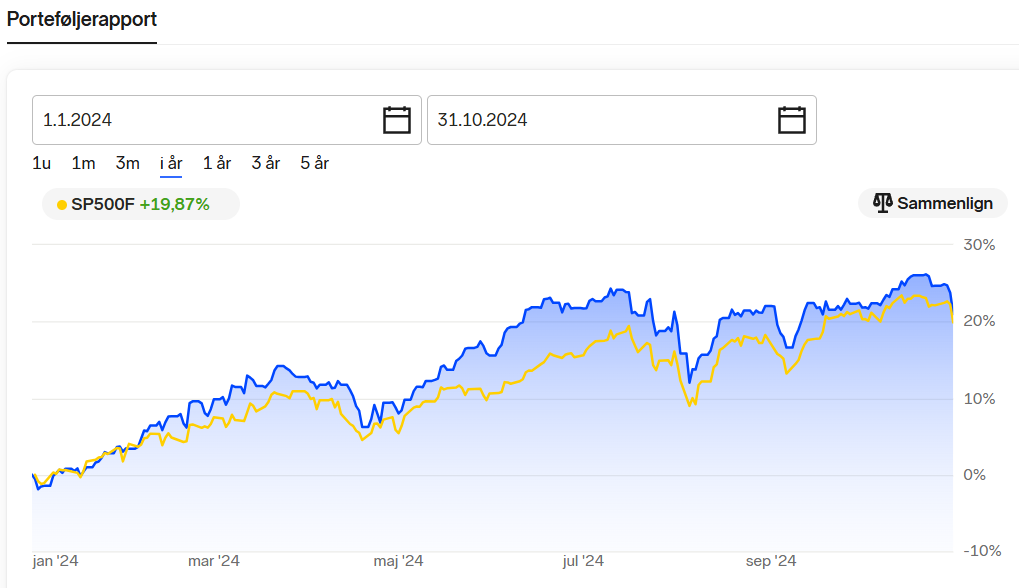Click the start date field 1.1.2024
Image resolution: width=1019 pixels, height=588 pixels.
click(x=227, y=120)
